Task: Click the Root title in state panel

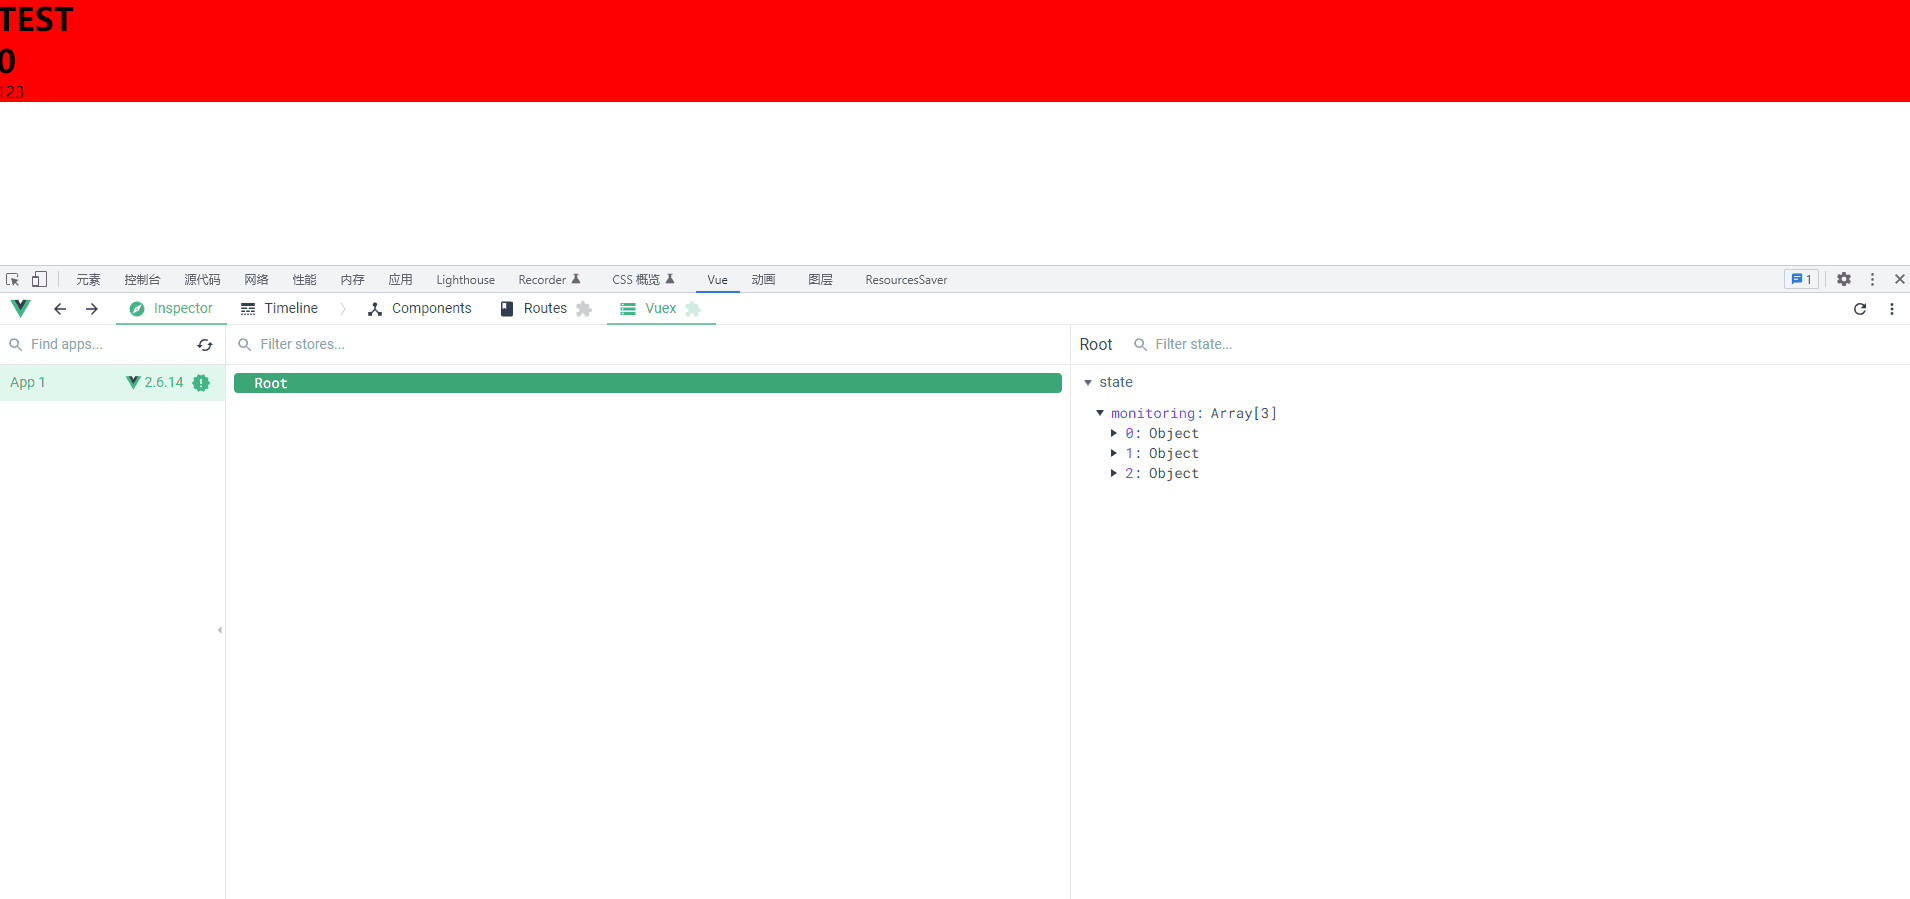Action: 1096,345
